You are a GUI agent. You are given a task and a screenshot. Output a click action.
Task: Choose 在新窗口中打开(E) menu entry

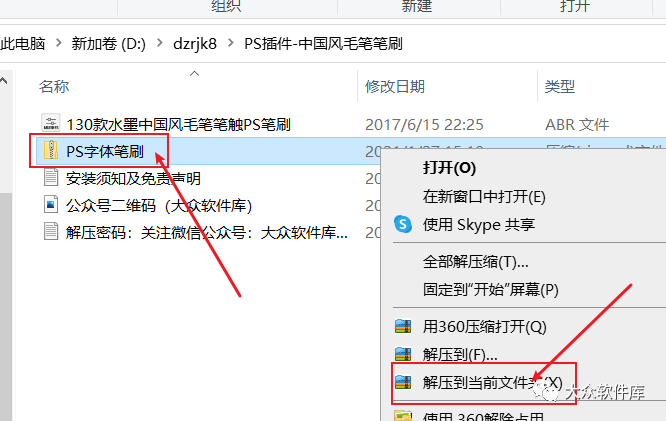[484, 196]
